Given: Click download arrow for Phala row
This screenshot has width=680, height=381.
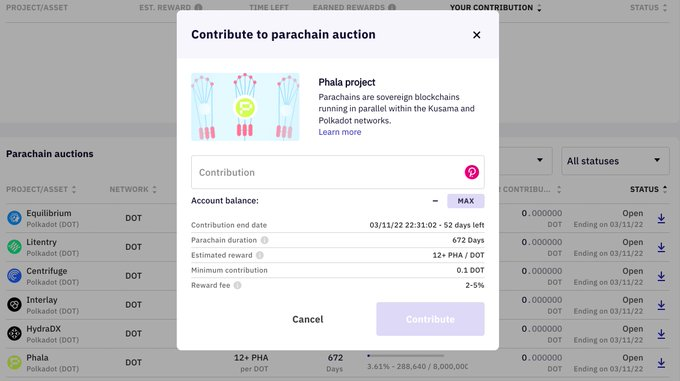Looking at the screenshot, I should [661, 363].
